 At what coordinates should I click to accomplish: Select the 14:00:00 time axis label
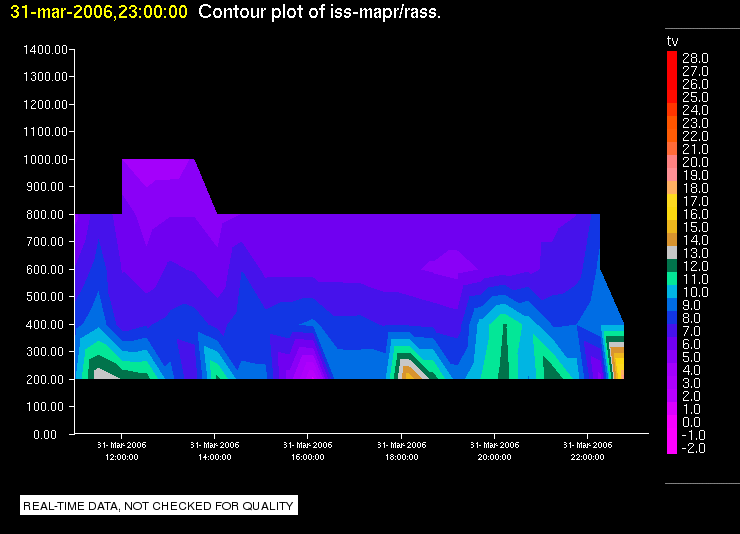[215, 457]
